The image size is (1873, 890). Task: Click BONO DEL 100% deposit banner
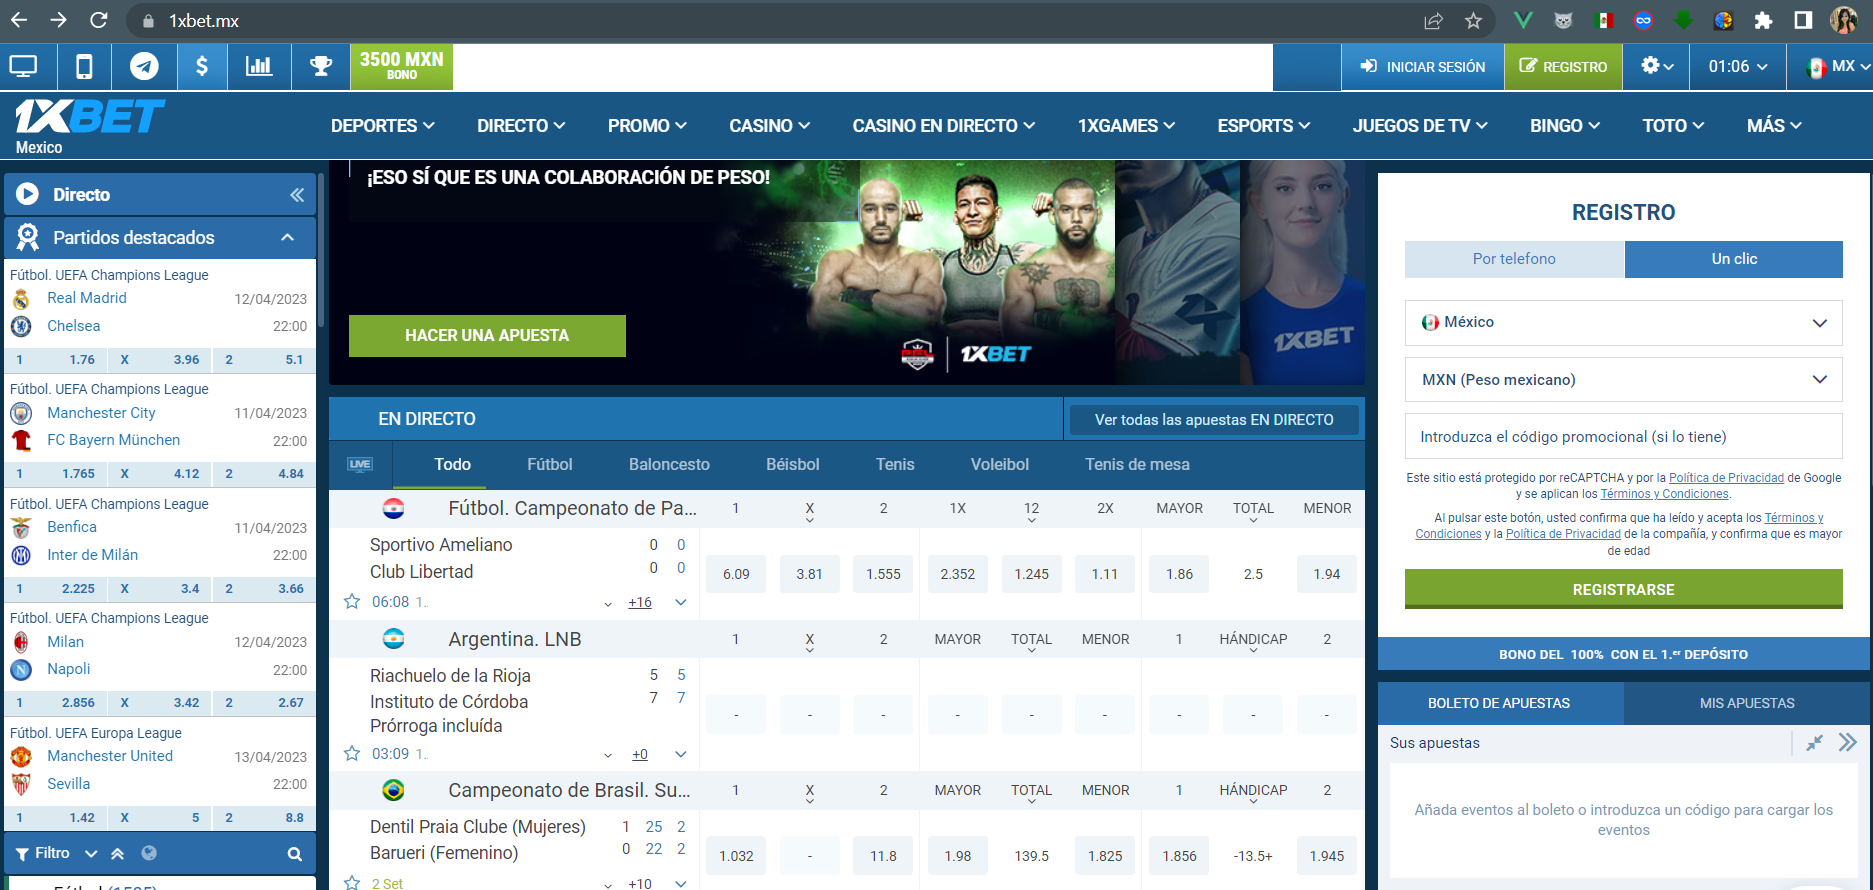[1623, 654]
